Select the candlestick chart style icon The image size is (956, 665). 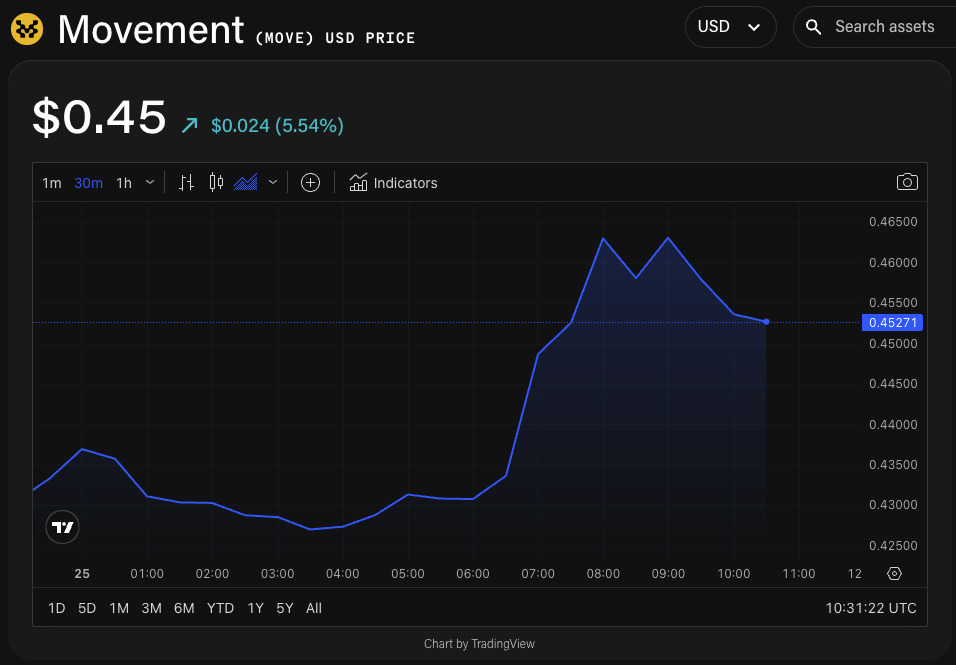click(215, 182)
